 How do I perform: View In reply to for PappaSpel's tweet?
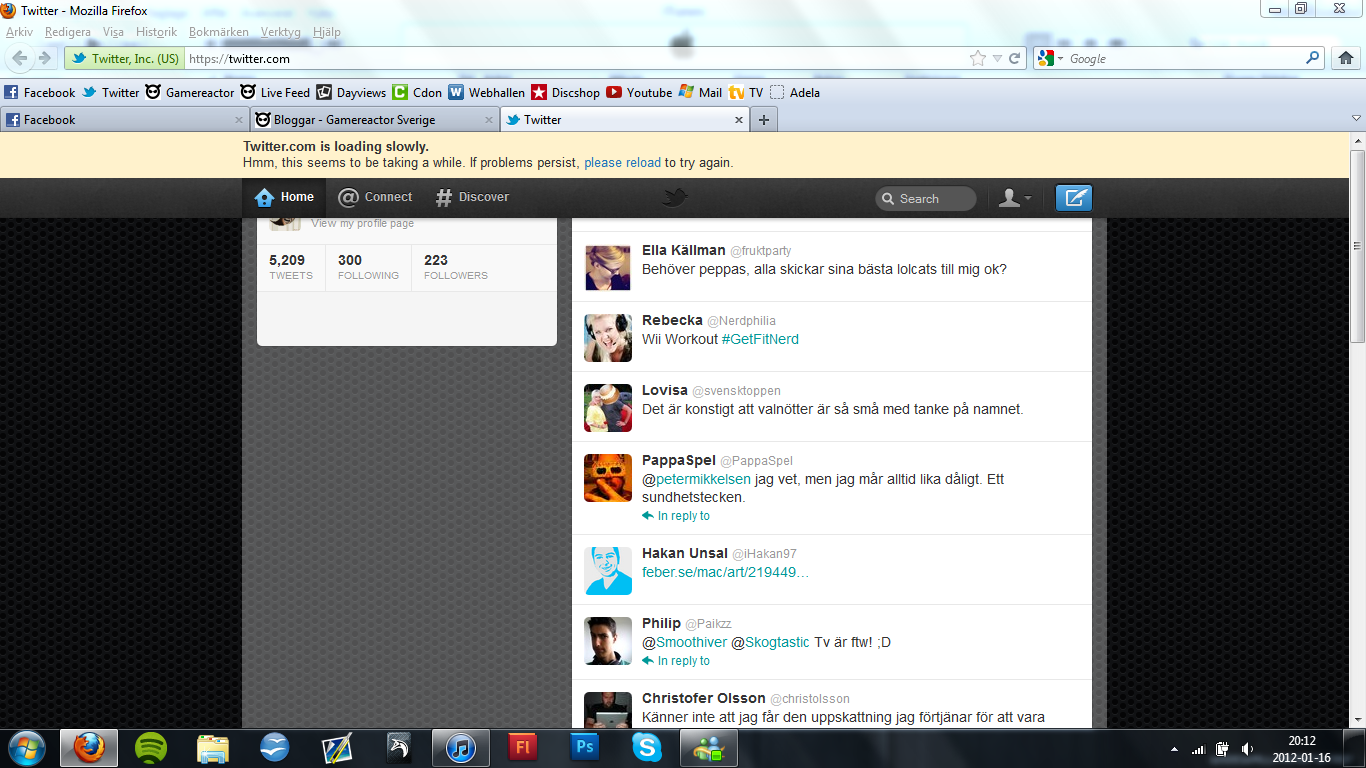[676, 516]
